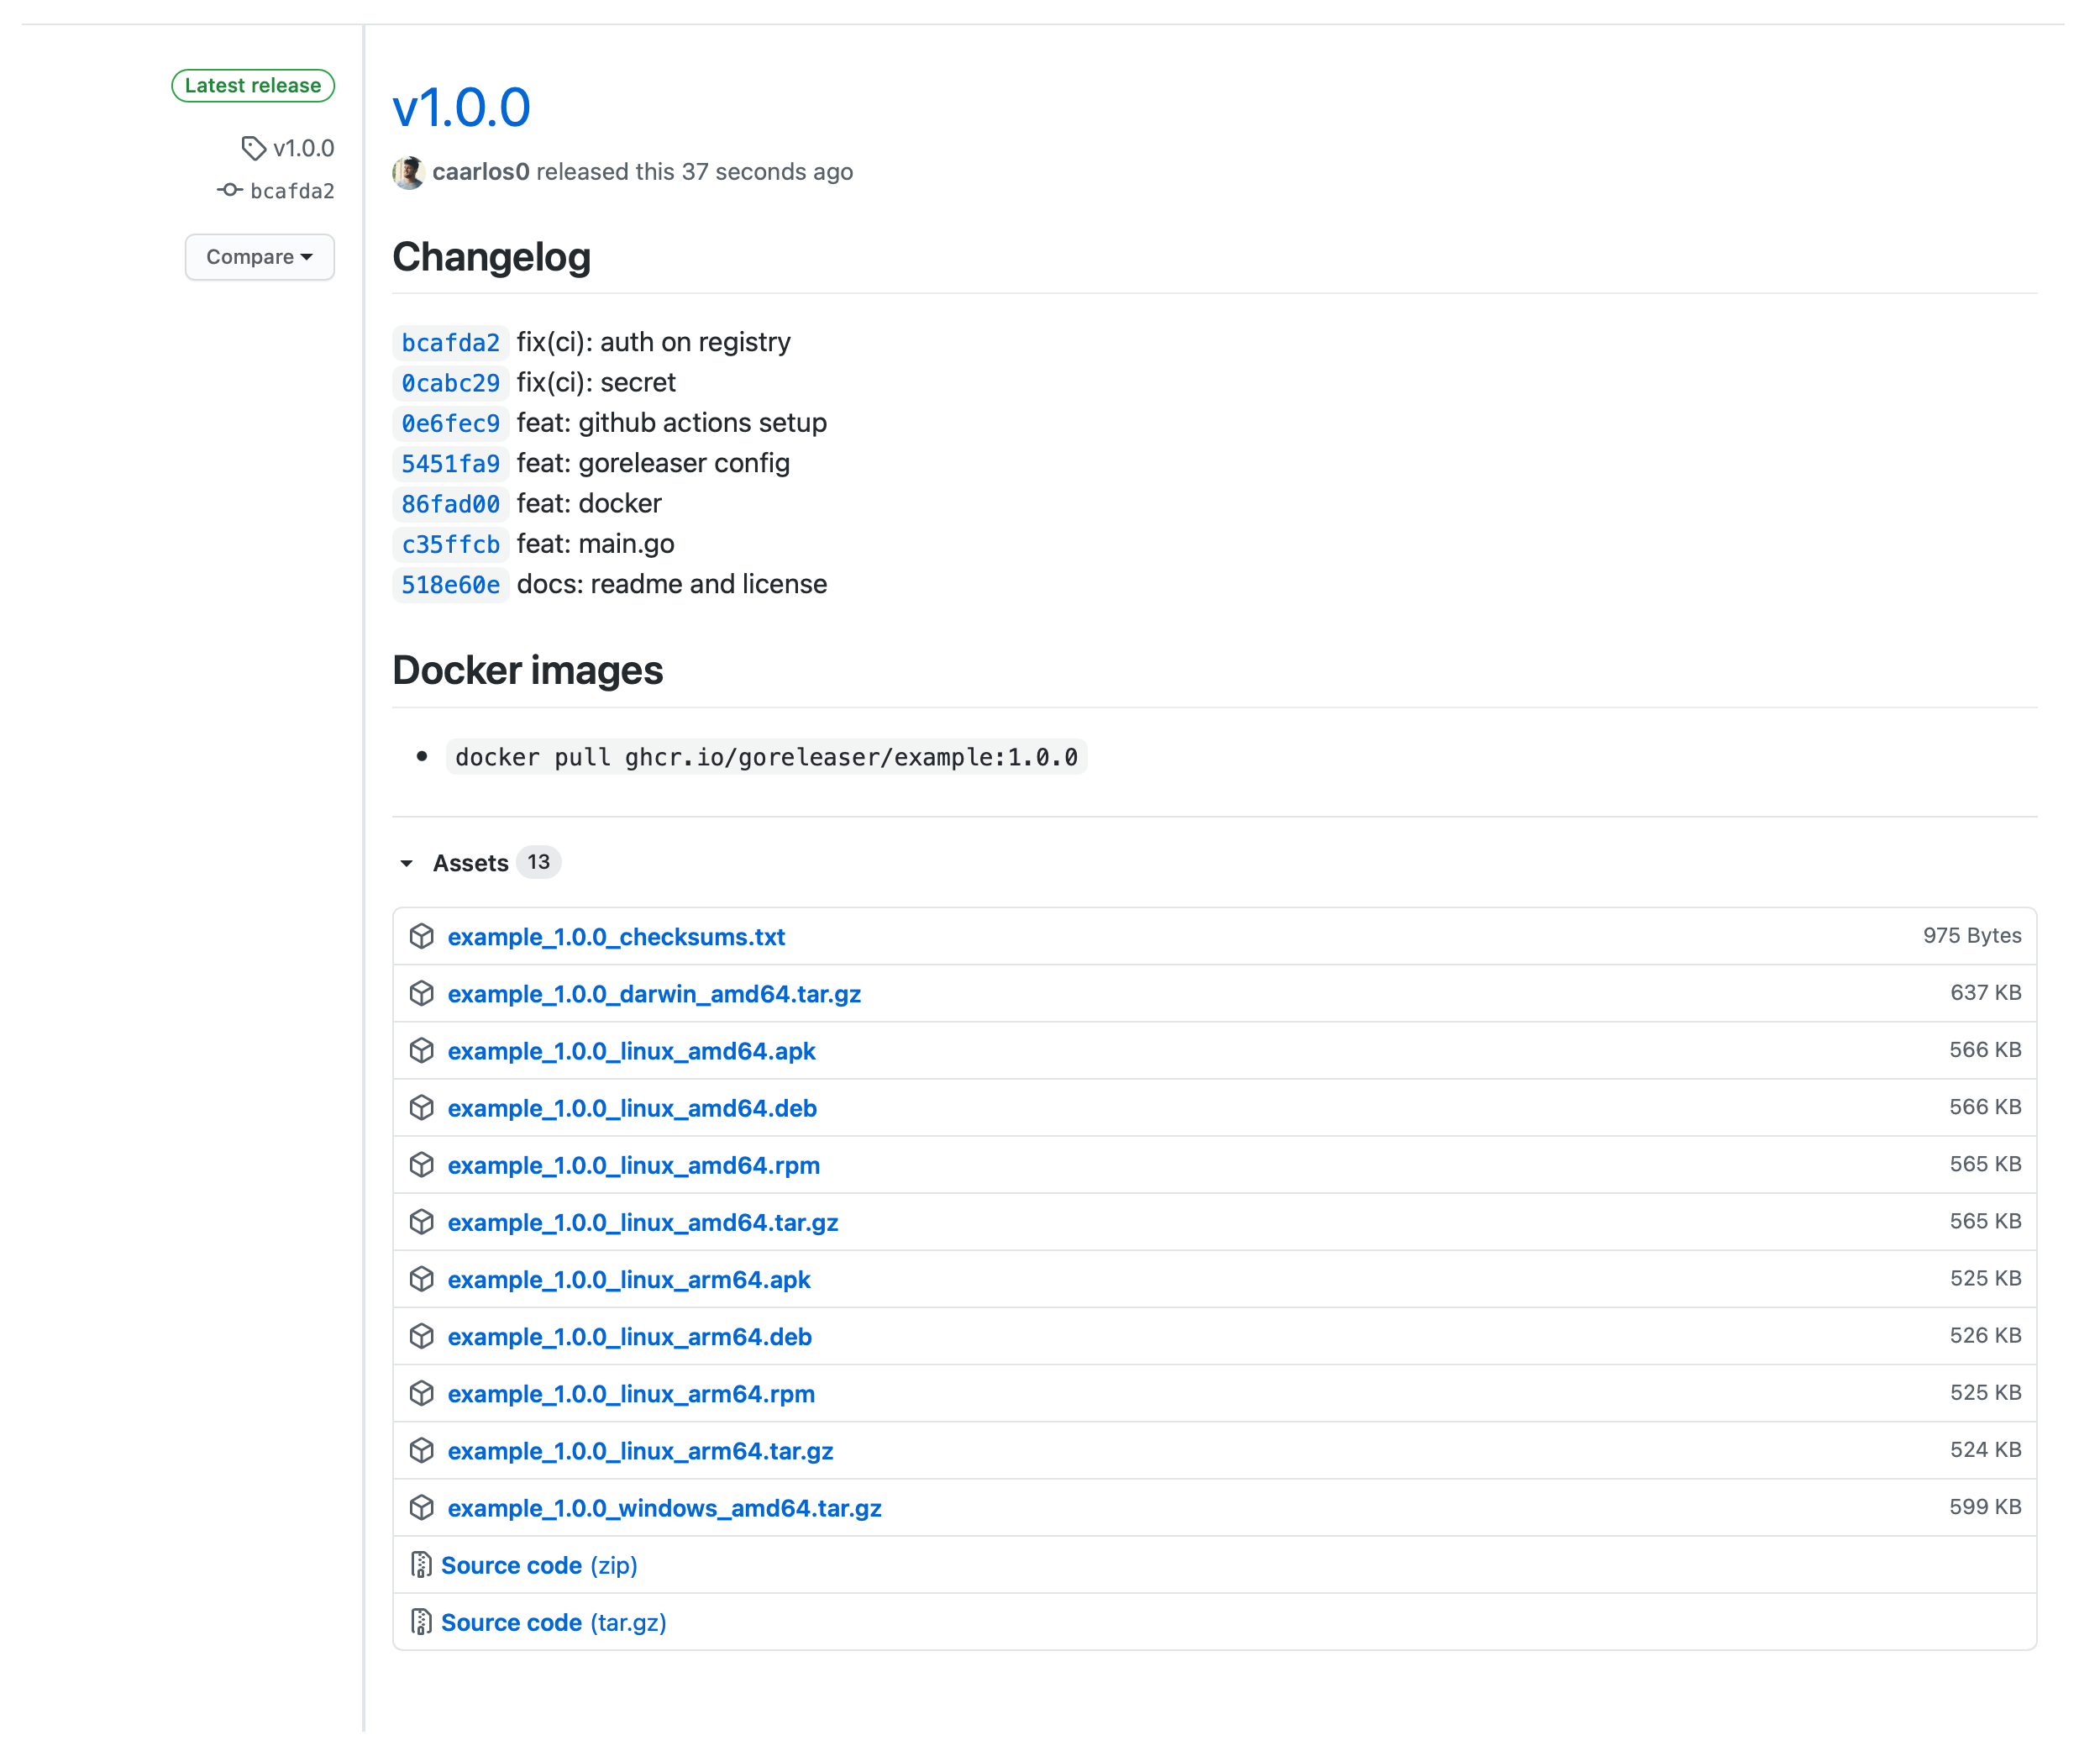
Task: Click package icon for checksums.txt asset
Action: point(422,936)
